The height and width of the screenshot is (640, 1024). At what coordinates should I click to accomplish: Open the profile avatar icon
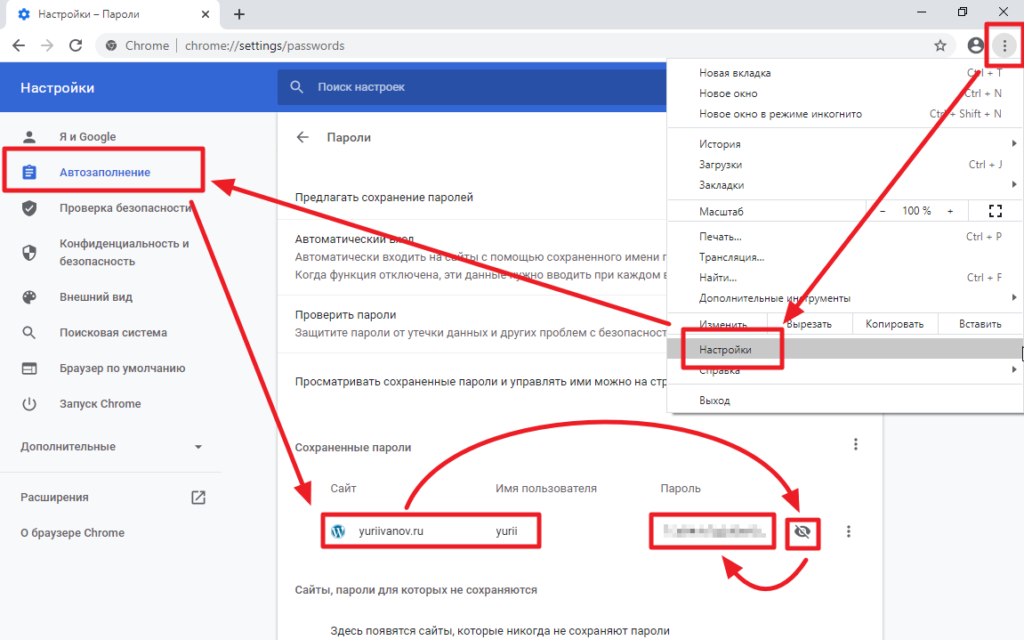coord(976,45)
